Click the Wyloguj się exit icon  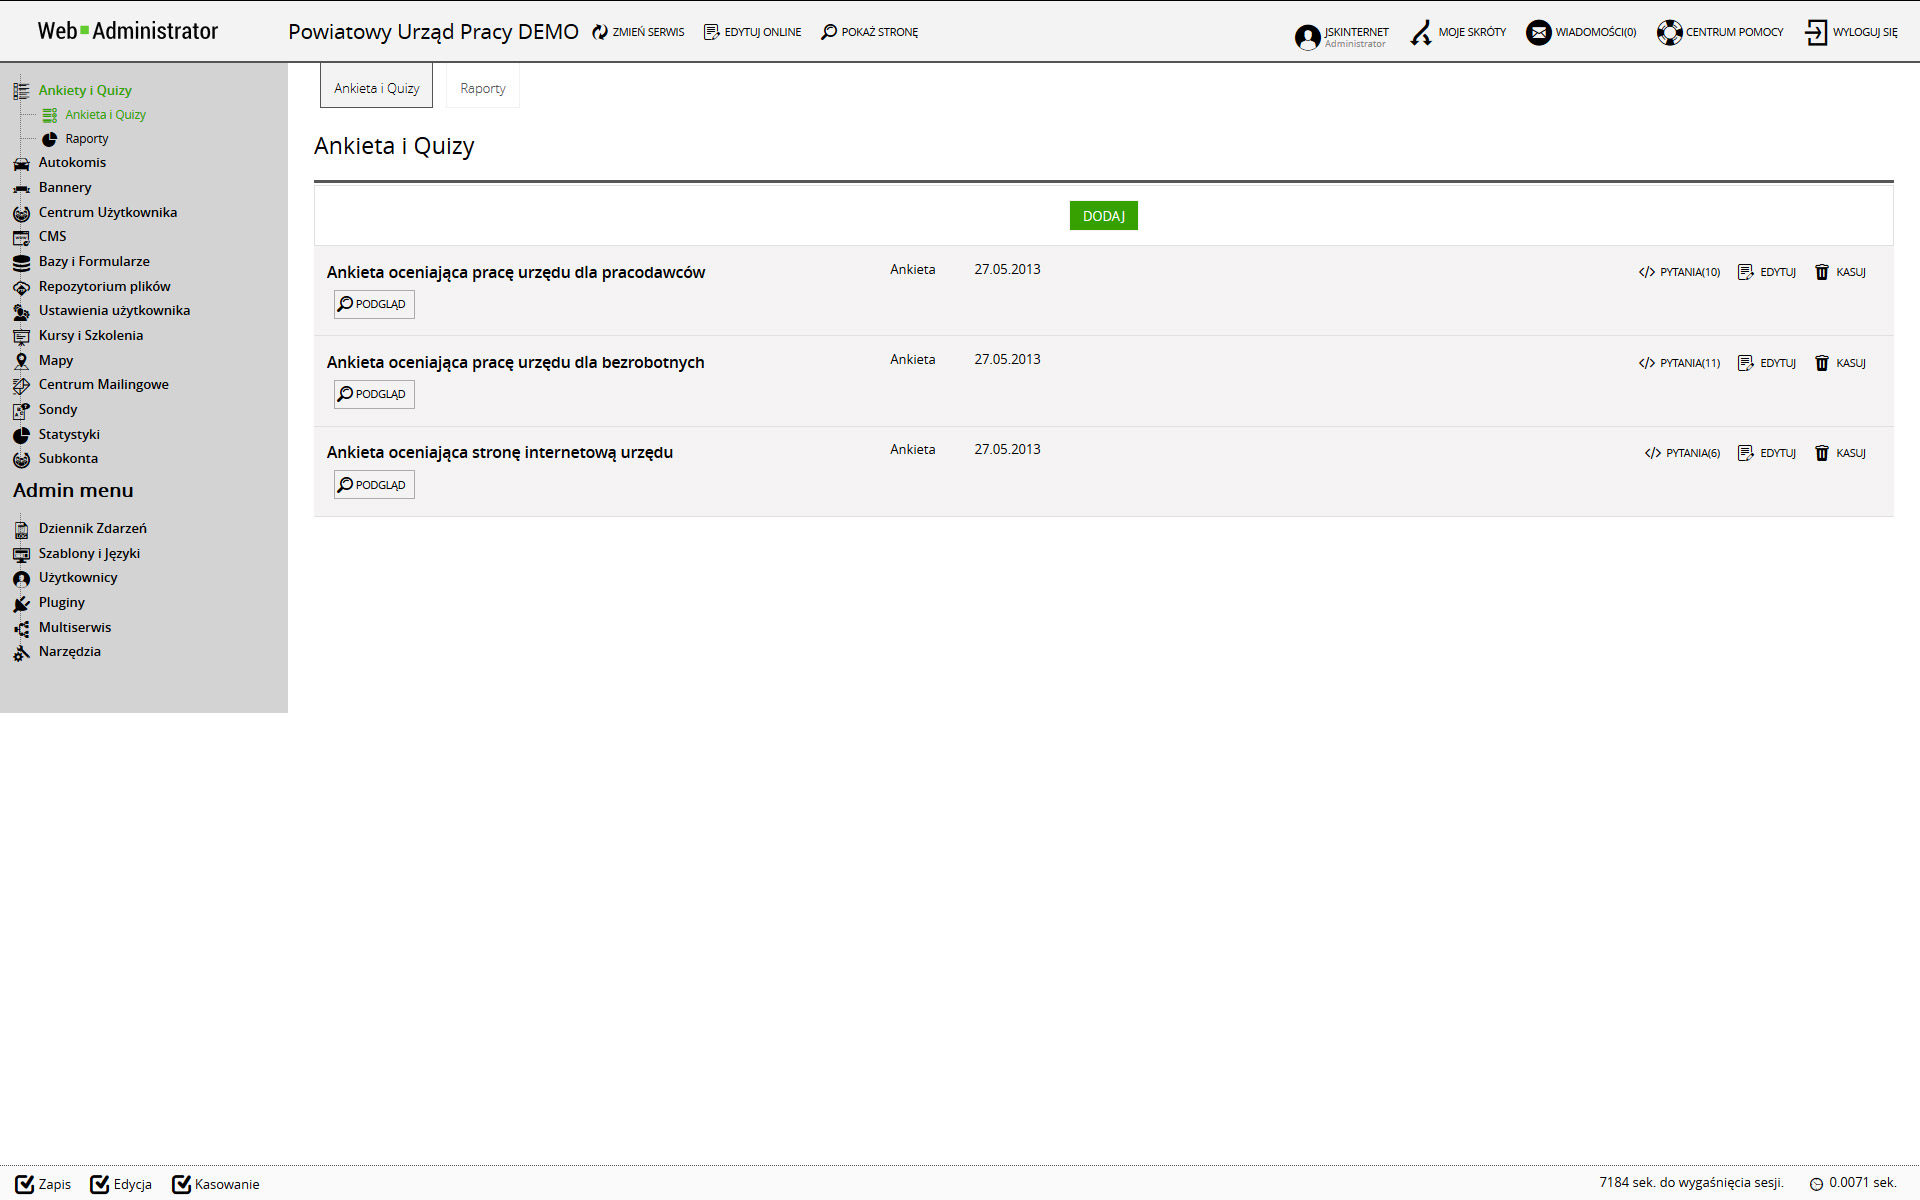pyautogui.click(x=1816, y=33)
